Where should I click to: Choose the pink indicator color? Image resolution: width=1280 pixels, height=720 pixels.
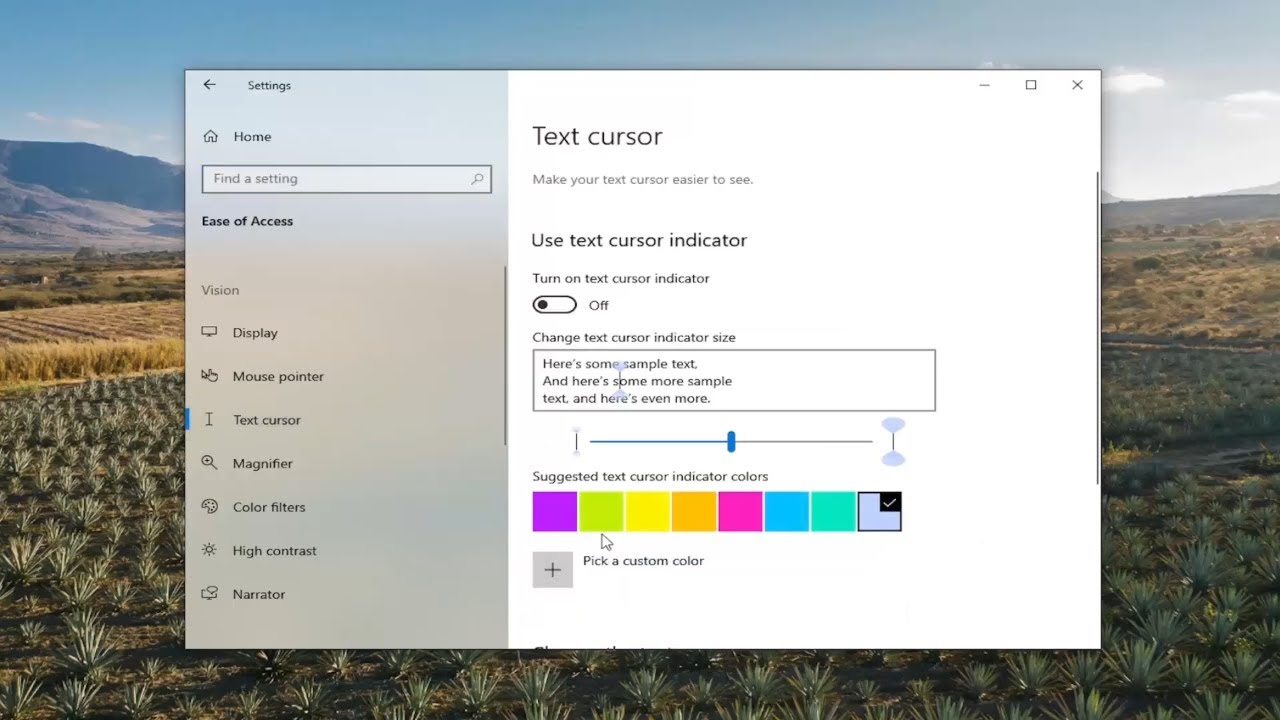point(741,511)
